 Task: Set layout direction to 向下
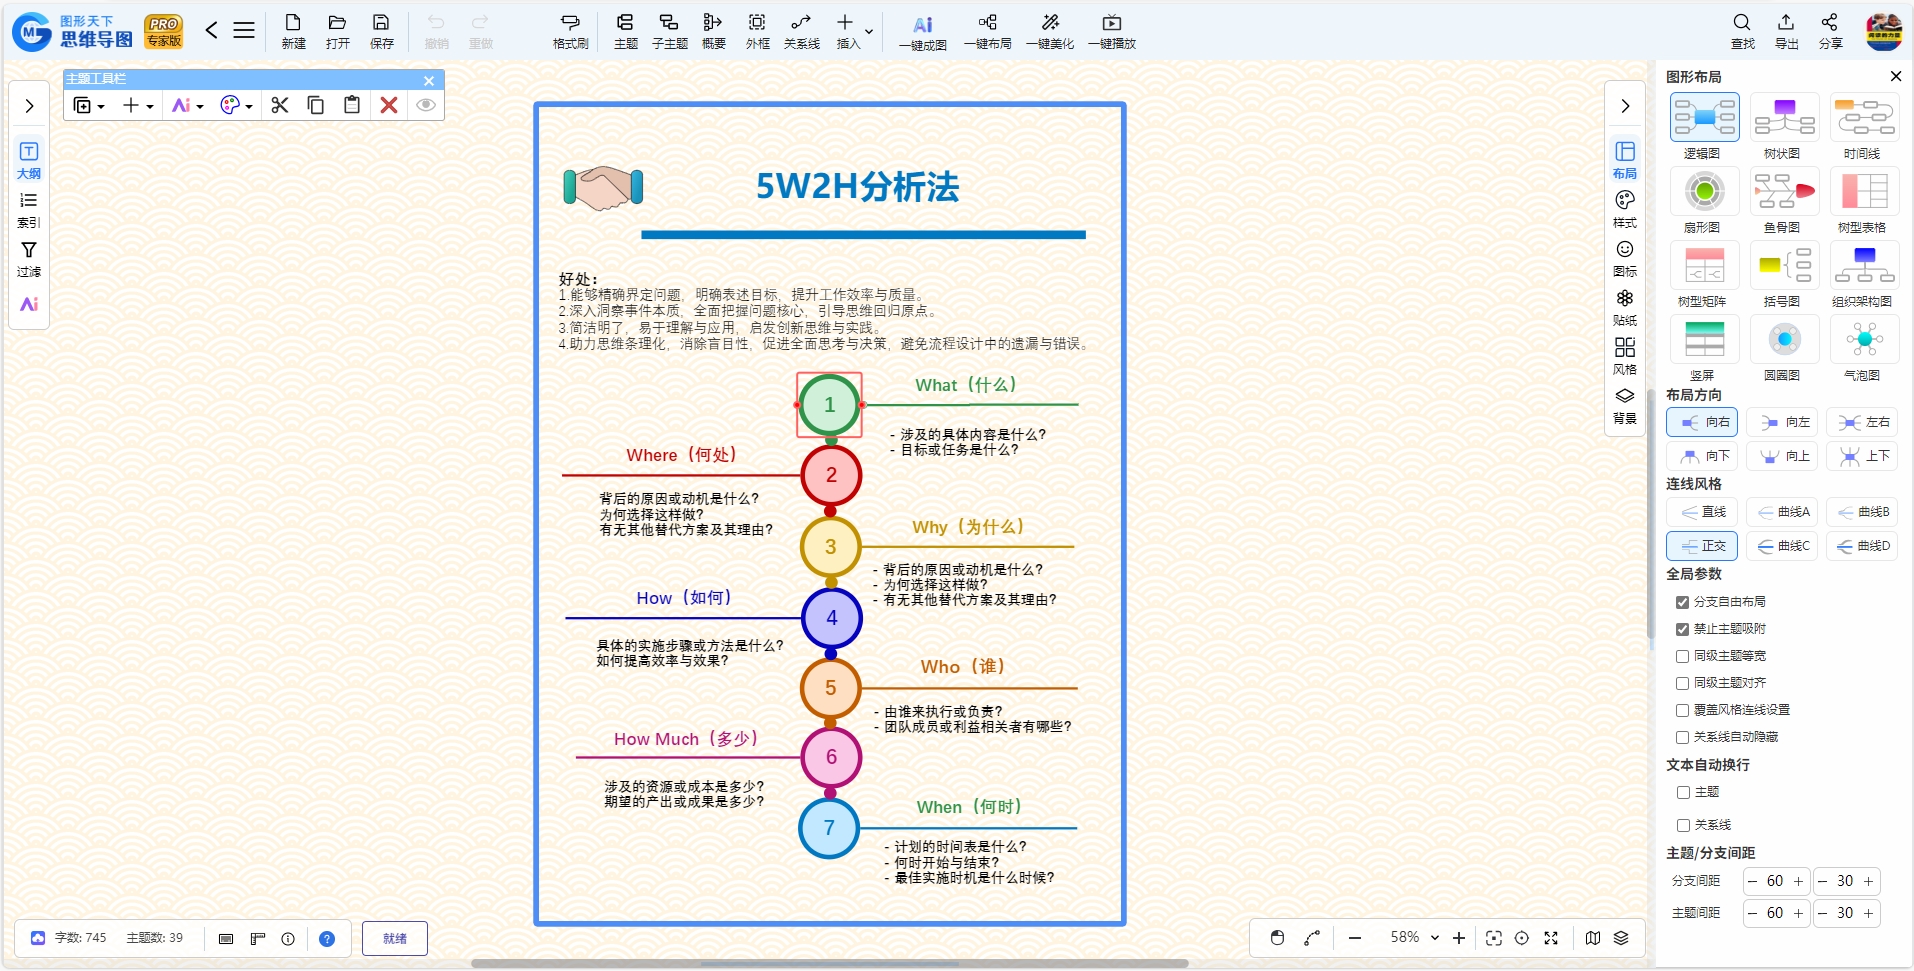pyautogui.click(x=1702, y=456)
